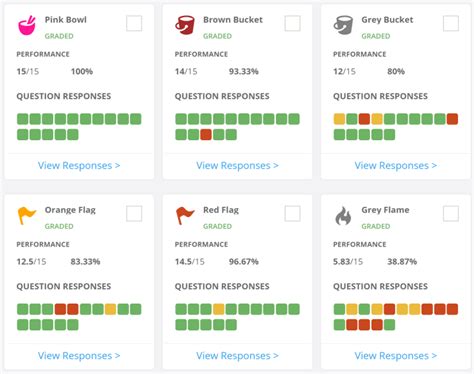Click the Grey Flame avatar icon
Screen dimensions: 474x374
pyautogui.click(x=343, y=216)
